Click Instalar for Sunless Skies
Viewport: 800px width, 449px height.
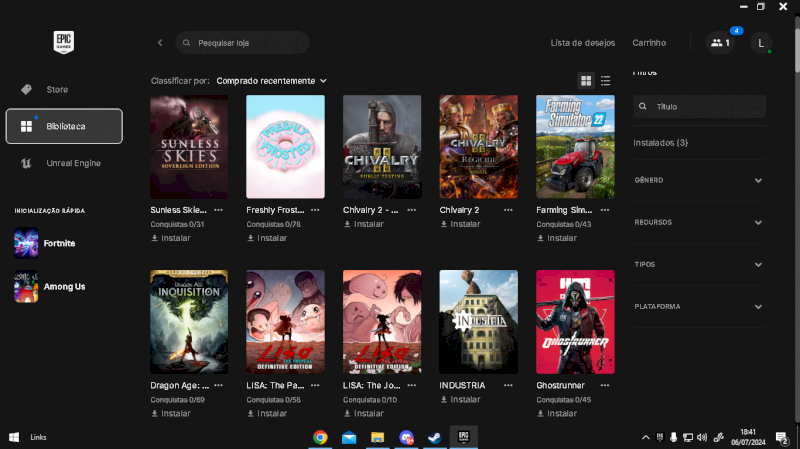(171, 238)
